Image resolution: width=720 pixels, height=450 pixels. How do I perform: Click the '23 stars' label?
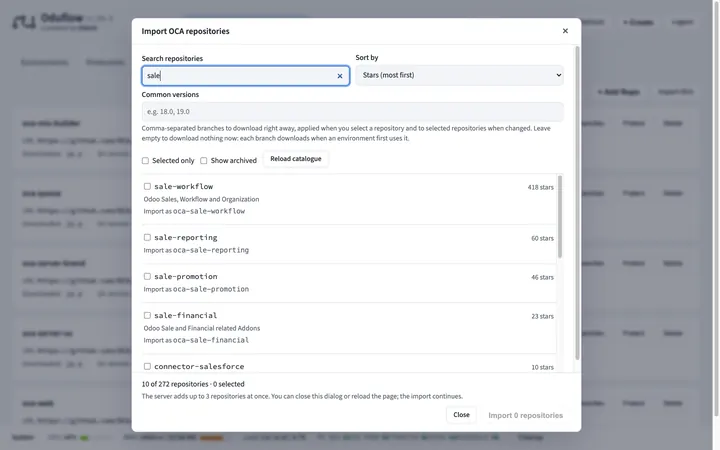(542, 316)
